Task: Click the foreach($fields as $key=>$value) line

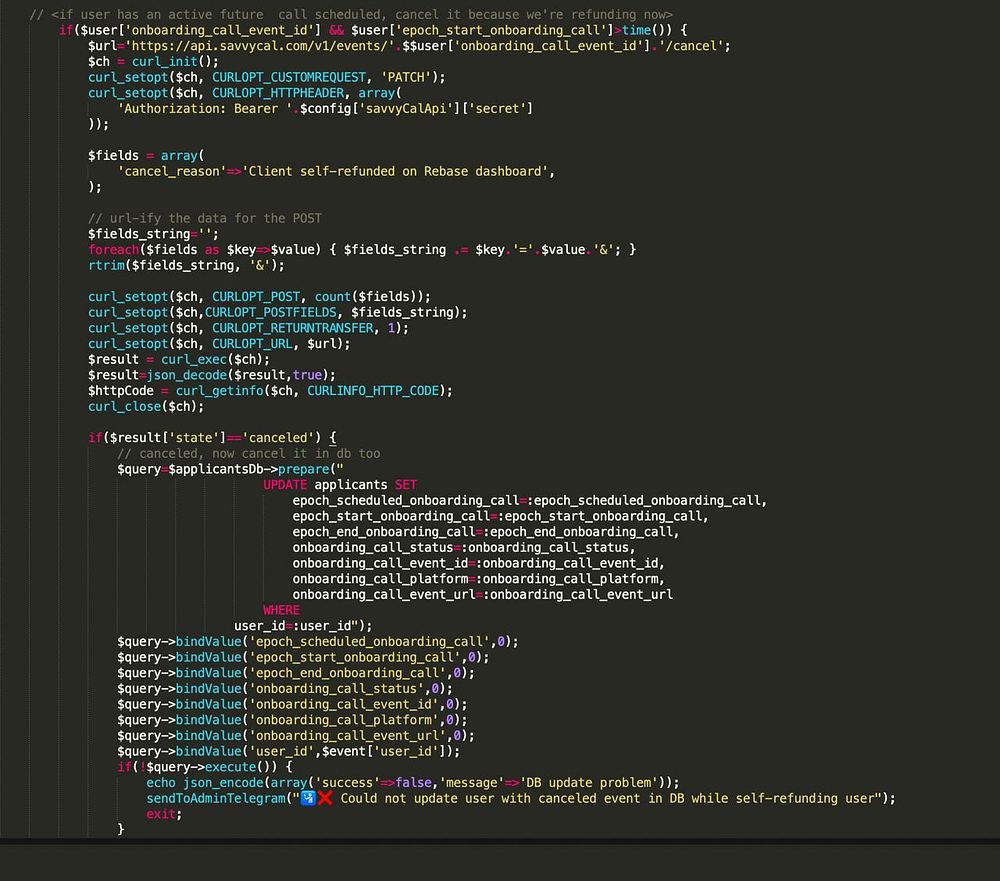Action: 362,249
